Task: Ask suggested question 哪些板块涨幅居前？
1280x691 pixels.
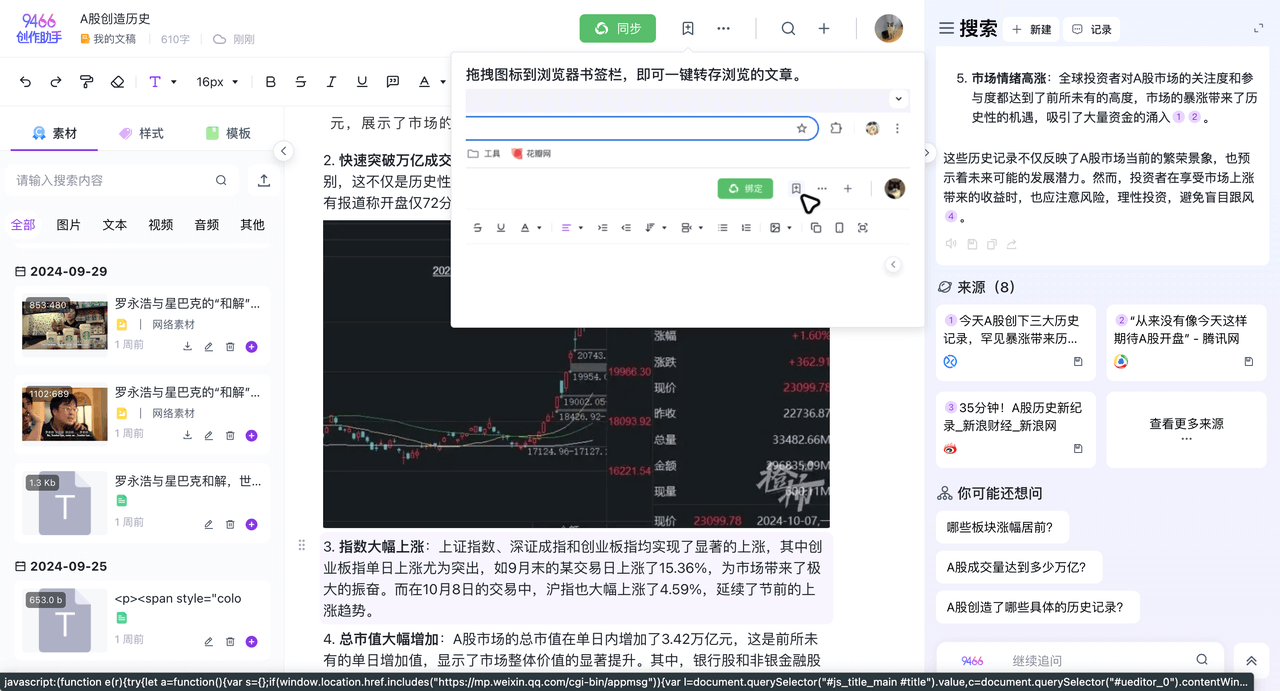Action: [1002, 527]
